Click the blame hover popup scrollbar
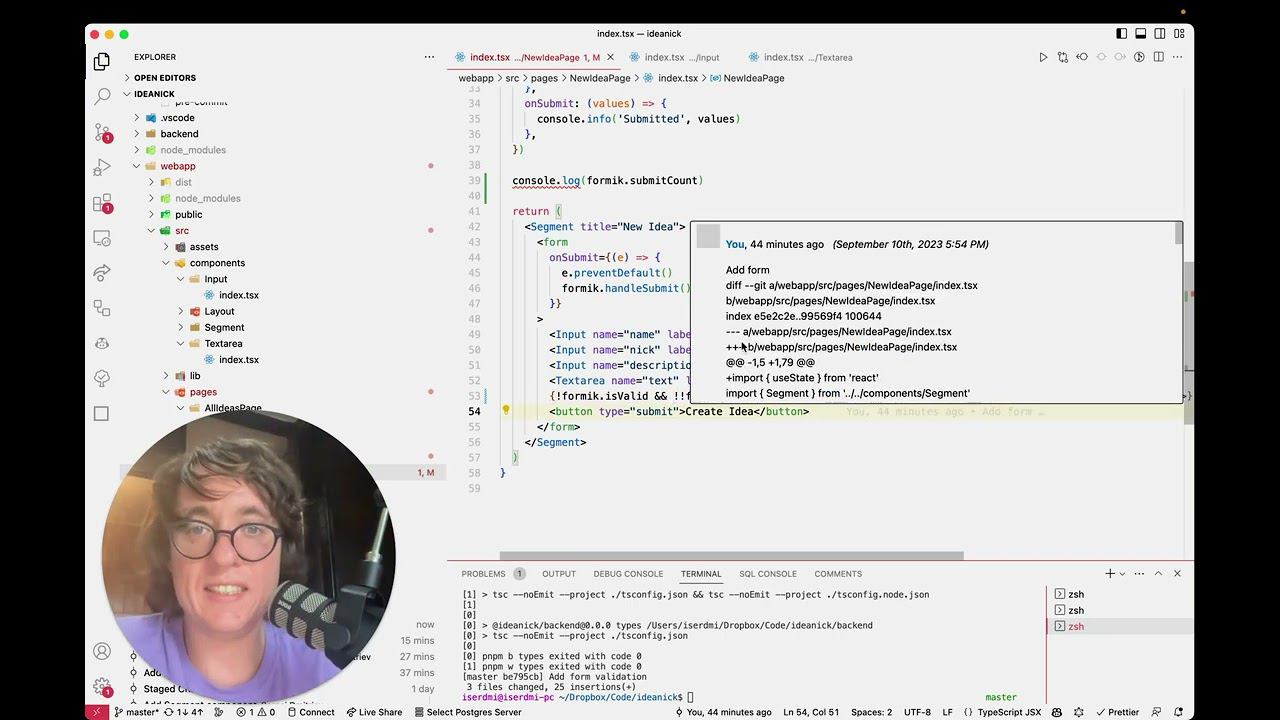The image size is (1280, 720). coord(1179,233)
